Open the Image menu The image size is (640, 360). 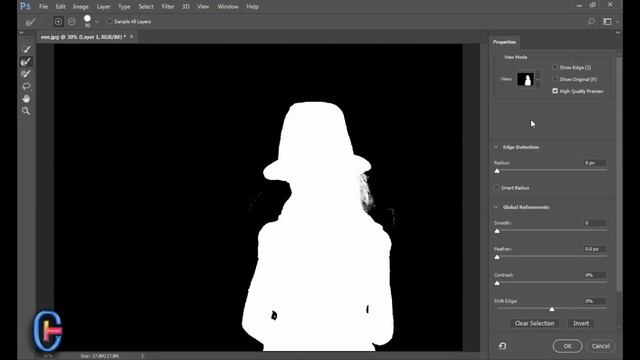coord(80,7)
